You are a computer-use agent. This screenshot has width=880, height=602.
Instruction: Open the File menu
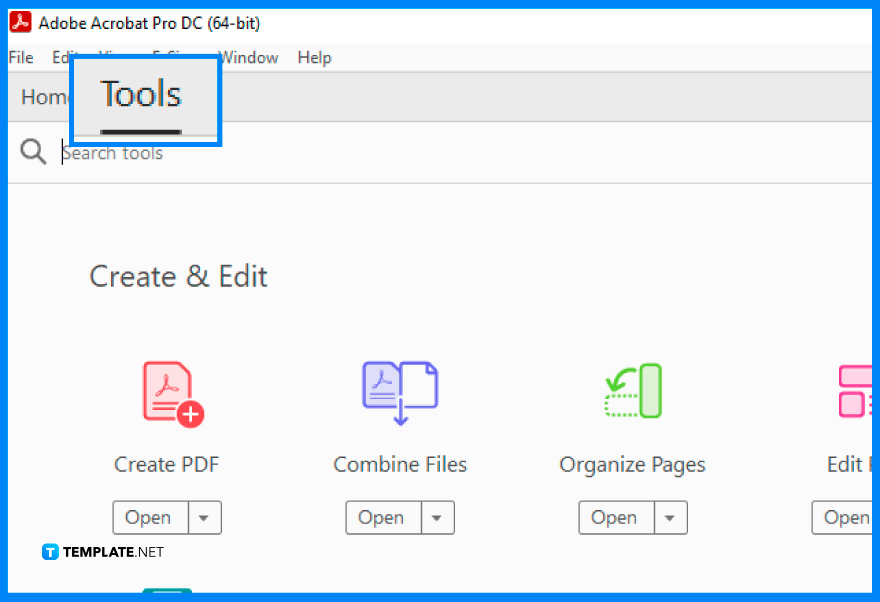20,57
